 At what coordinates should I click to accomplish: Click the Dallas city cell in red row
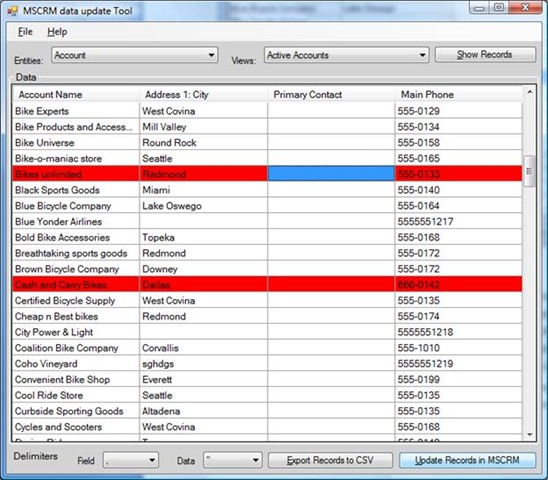[x=203, y=285]
